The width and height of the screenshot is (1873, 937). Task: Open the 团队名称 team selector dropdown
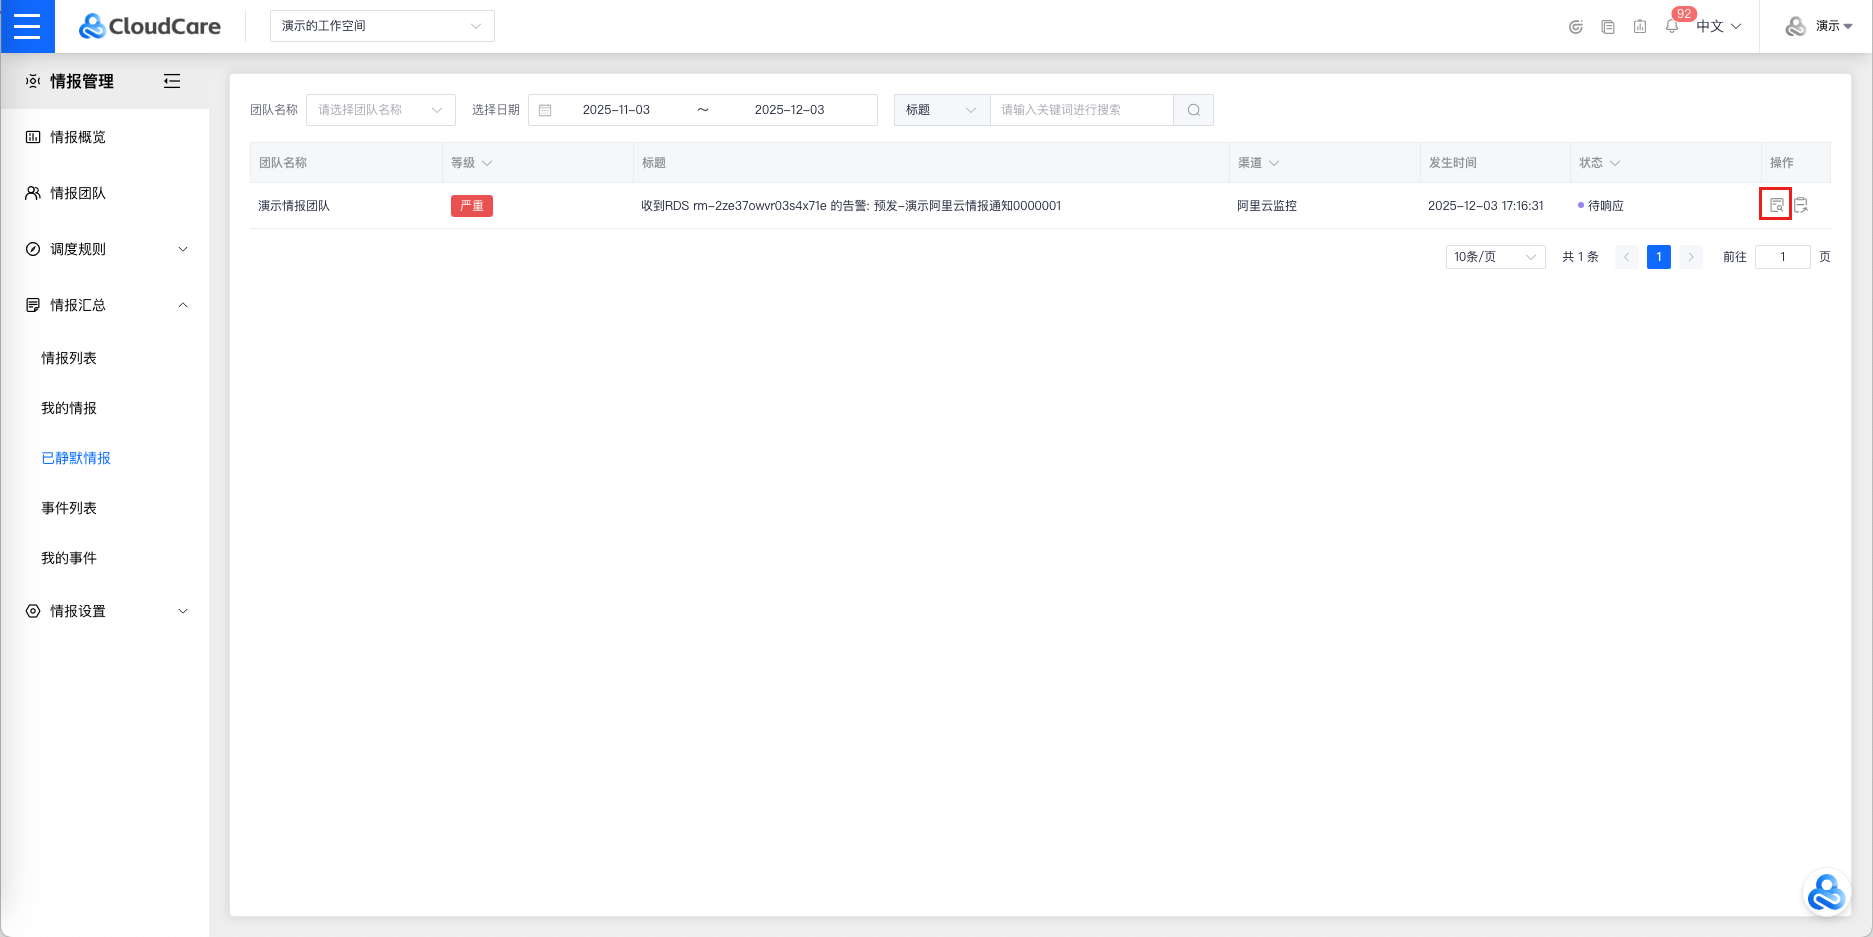(380, 110)
